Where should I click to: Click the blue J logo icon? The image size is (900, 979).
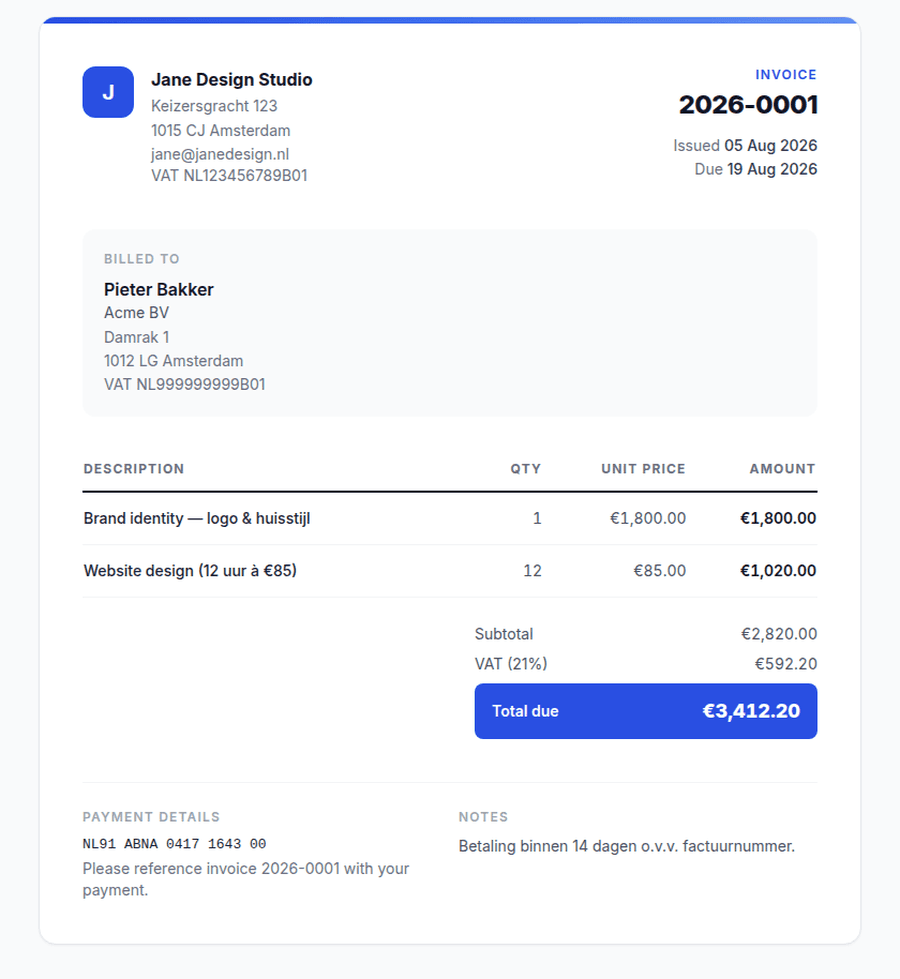[x=108, y=92]
